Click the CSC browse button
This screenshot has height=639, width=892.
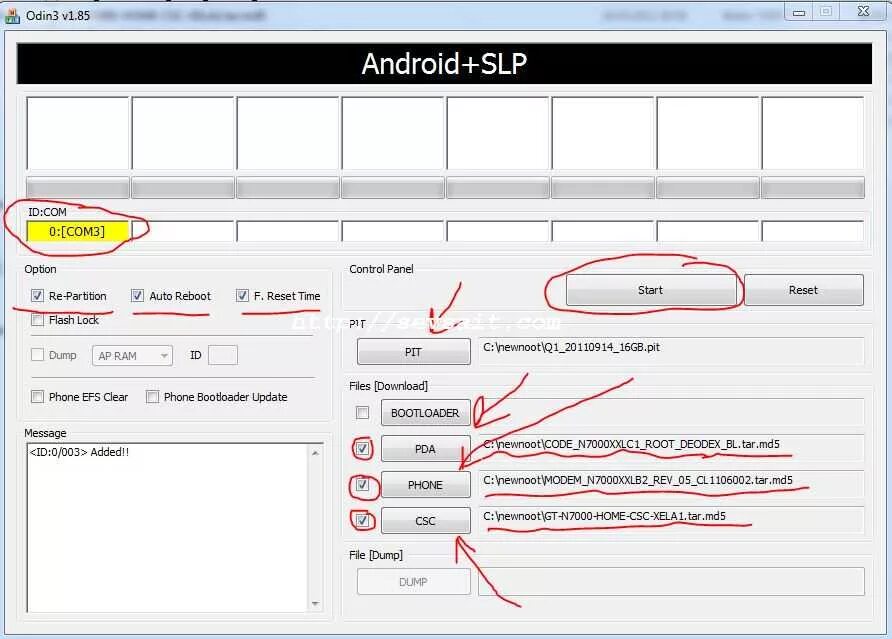pyautogui.click(x=426, y=521)
